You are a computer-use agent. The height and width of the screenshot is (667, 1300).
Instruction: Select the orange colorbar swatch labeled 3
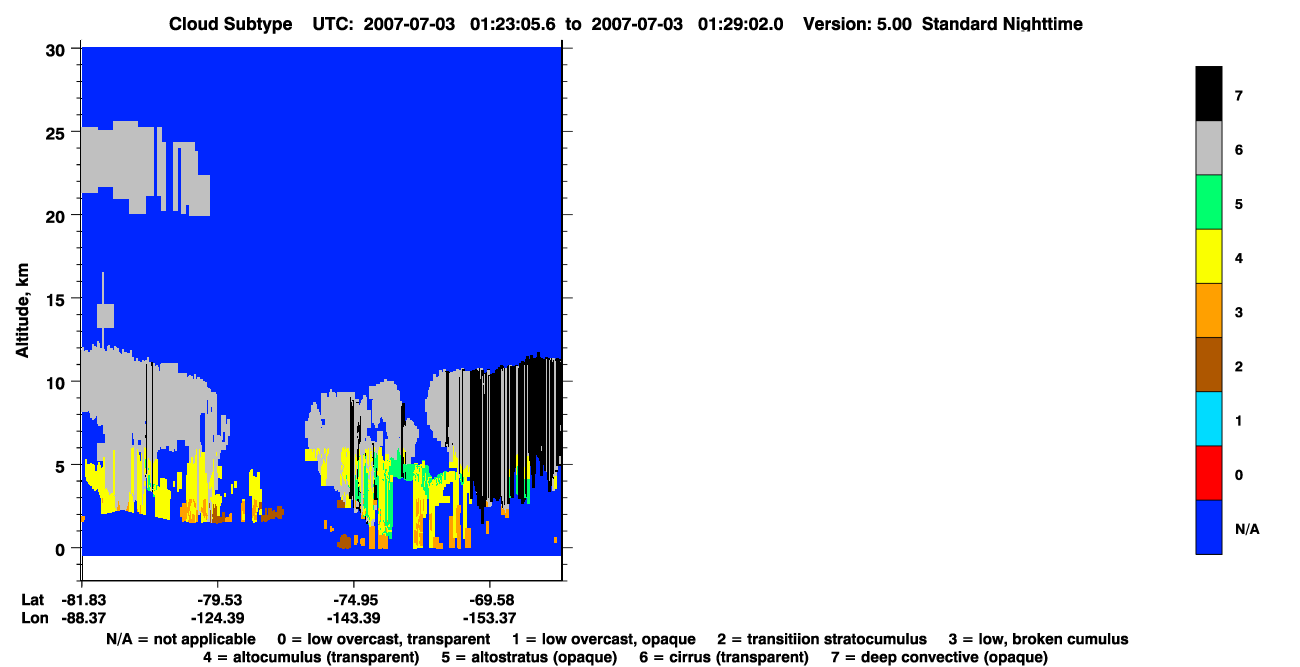coord(1208,310)
